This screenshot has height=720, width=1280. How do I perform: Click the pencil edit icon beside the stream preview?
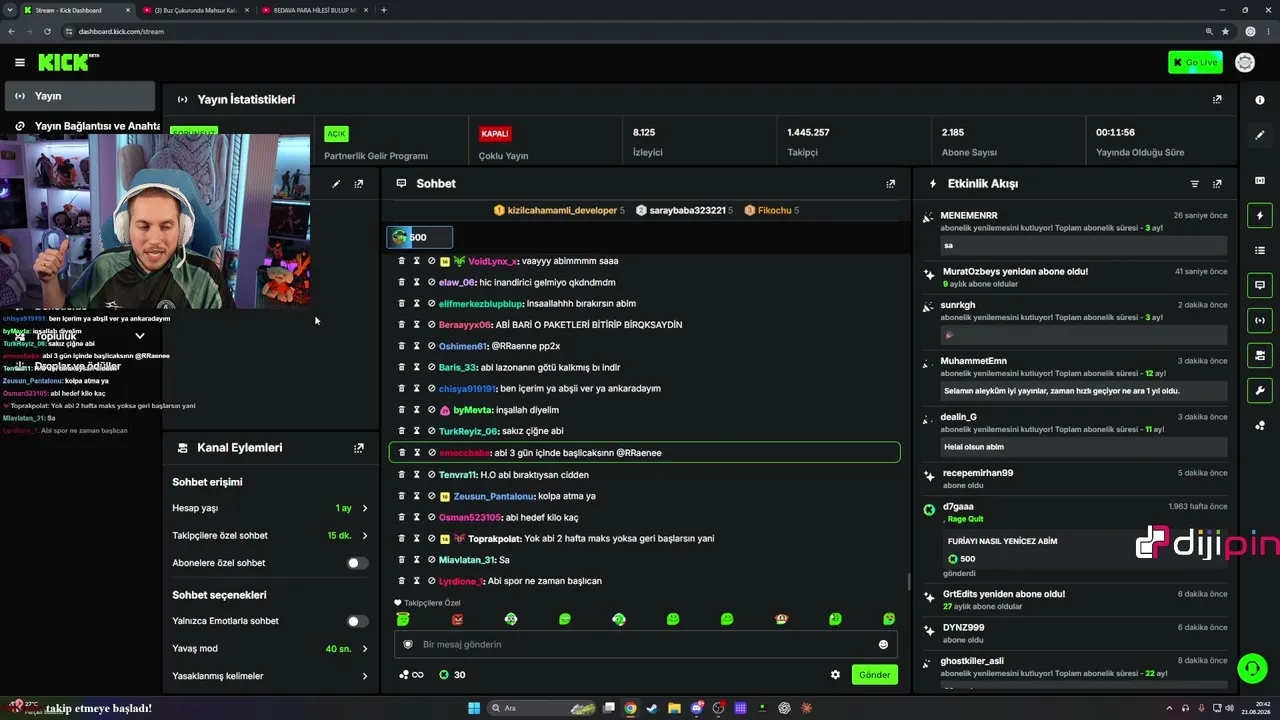pos(336,184)
